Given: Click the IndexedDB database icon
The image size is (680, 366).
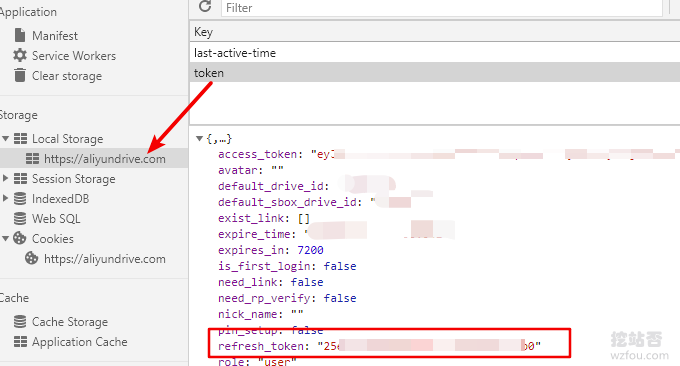Looking at the screenshot, I should point(20,199).
